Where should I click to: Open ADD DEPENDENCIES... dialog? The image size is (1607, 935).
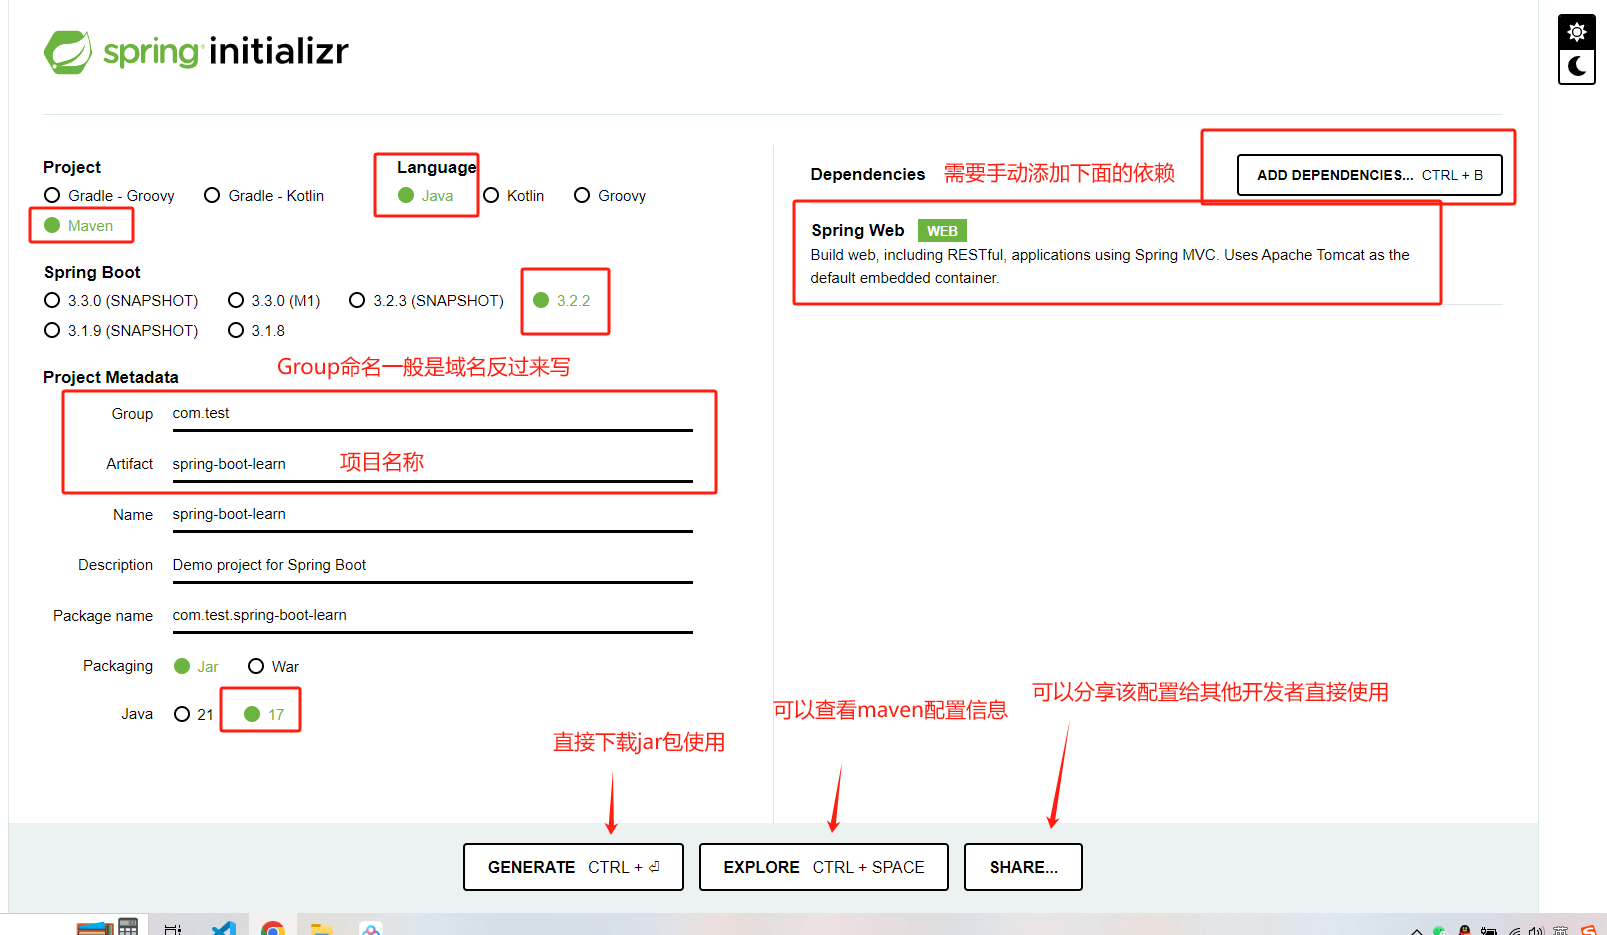(1369, 175)
